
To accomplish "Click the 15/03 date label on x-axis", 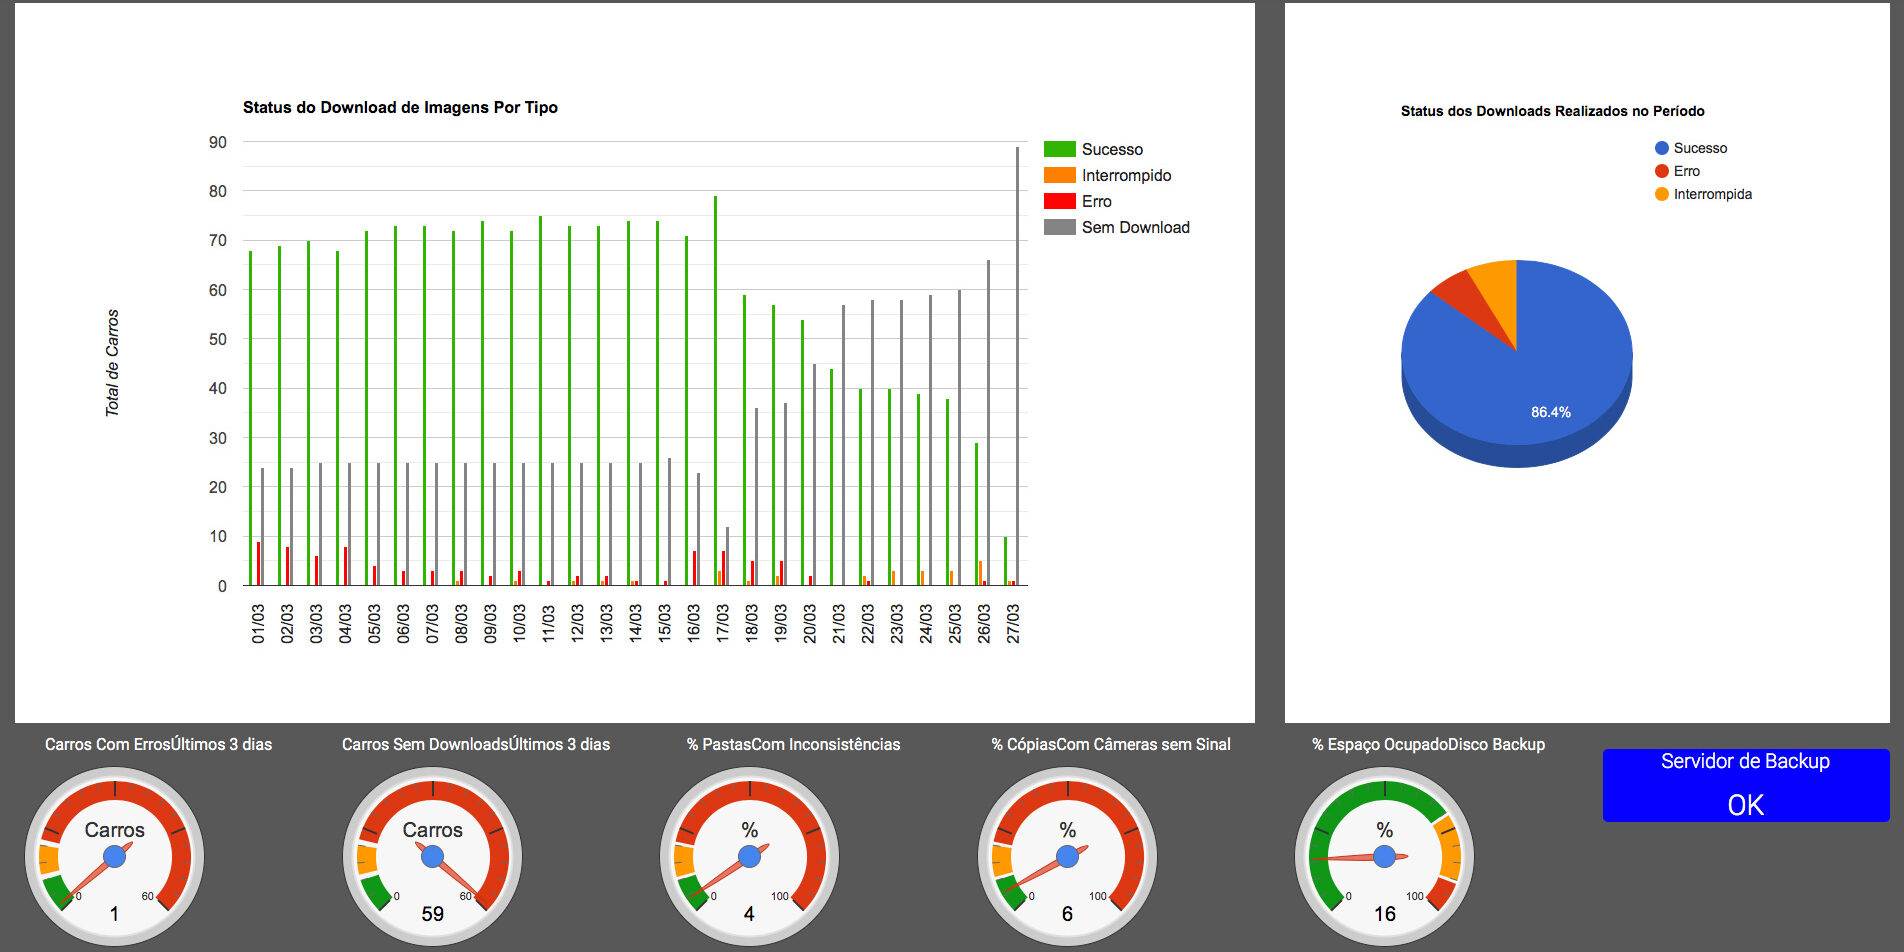I will [x=664, y=623].
